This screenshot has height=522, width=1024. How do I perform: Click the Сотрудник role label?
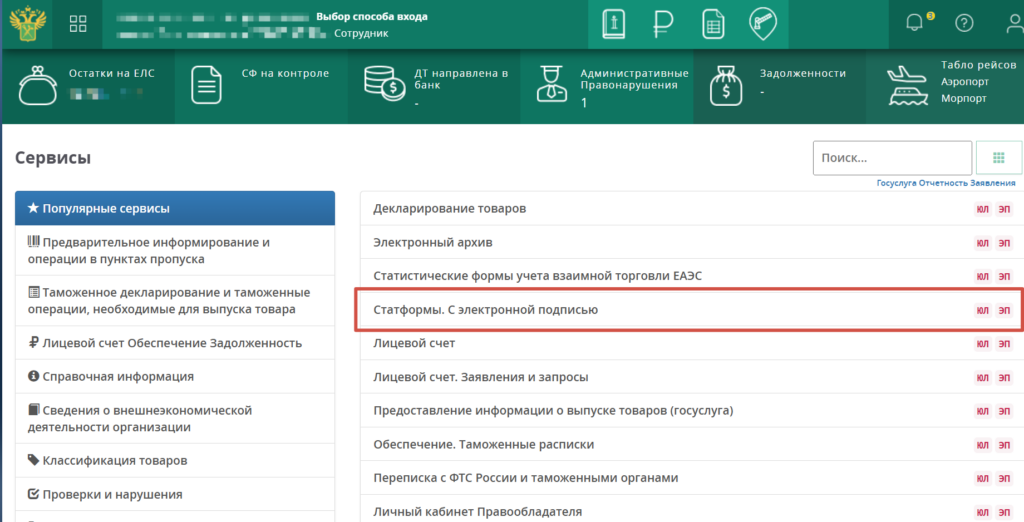click(361, 33)
